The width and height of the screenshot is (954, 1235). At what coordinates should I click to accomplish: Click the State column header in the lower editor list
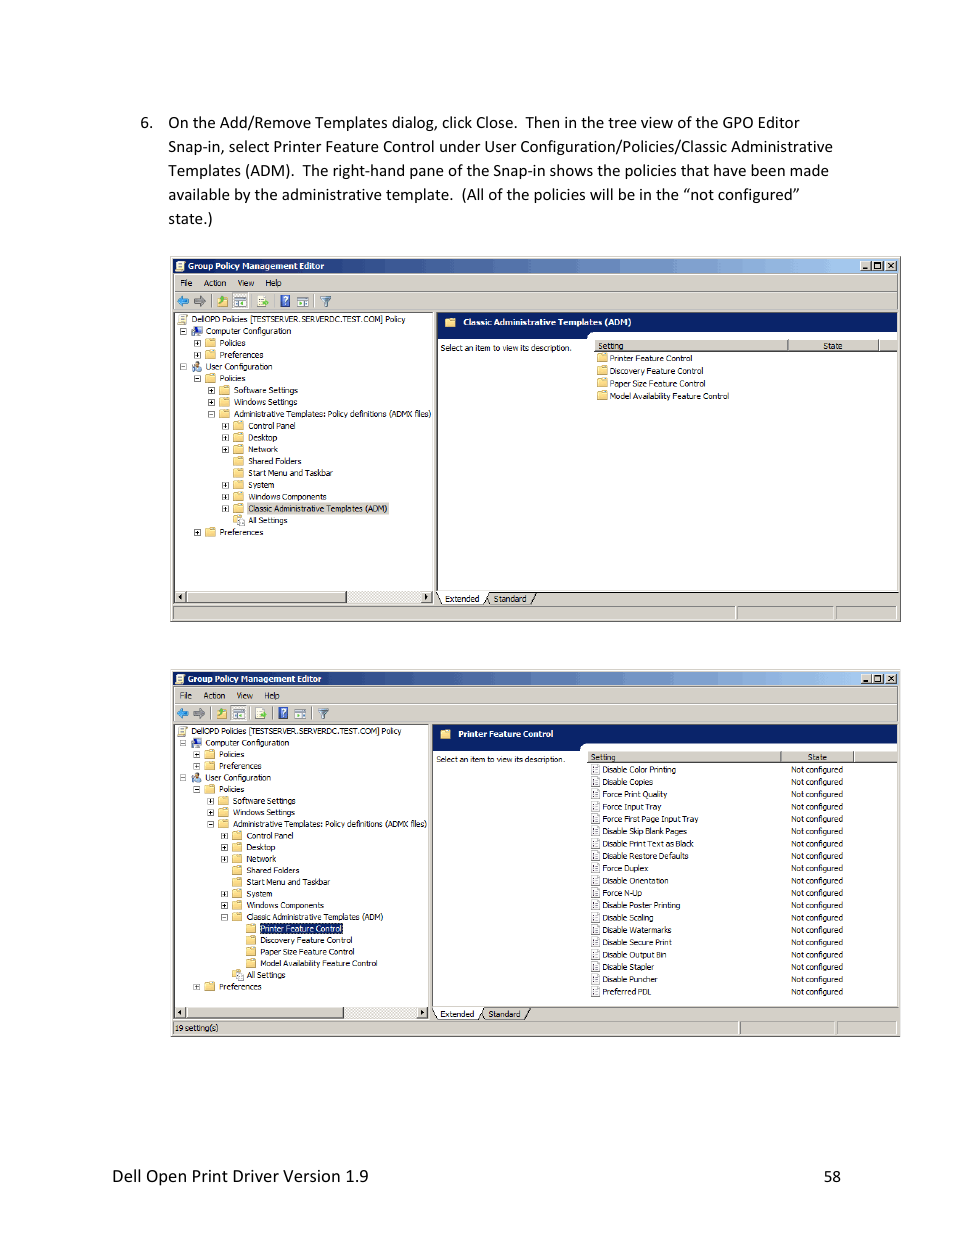[x=817, y=757]
